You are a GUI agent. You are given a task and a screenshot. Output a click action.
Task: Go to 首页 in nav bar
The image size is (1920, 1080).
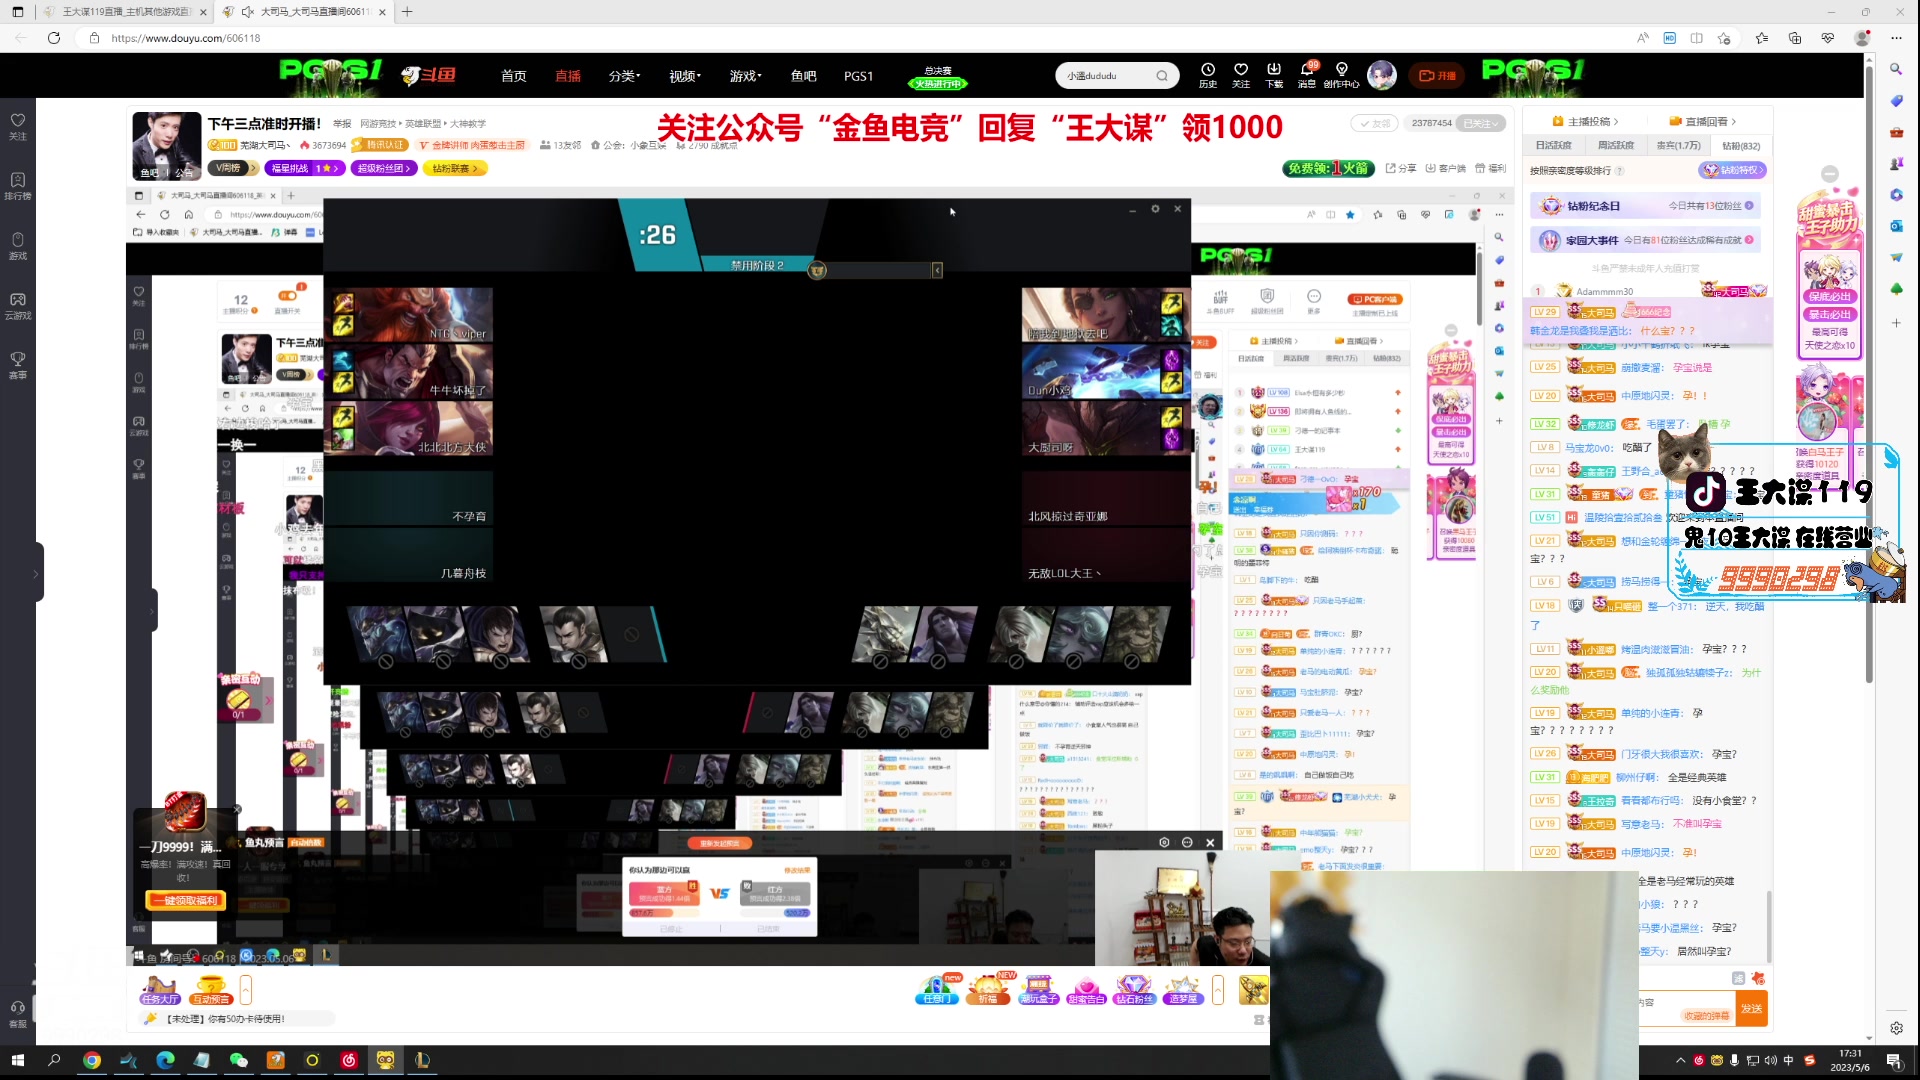(x=513, y=76)
